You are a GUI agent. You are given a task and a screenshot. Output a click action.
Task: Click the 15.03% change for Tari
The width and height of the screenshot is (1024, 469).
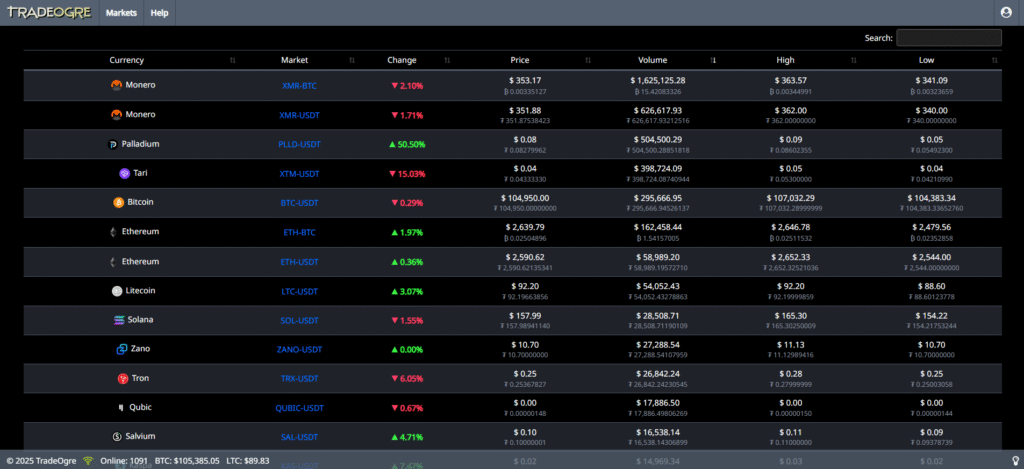click(407, 174)
